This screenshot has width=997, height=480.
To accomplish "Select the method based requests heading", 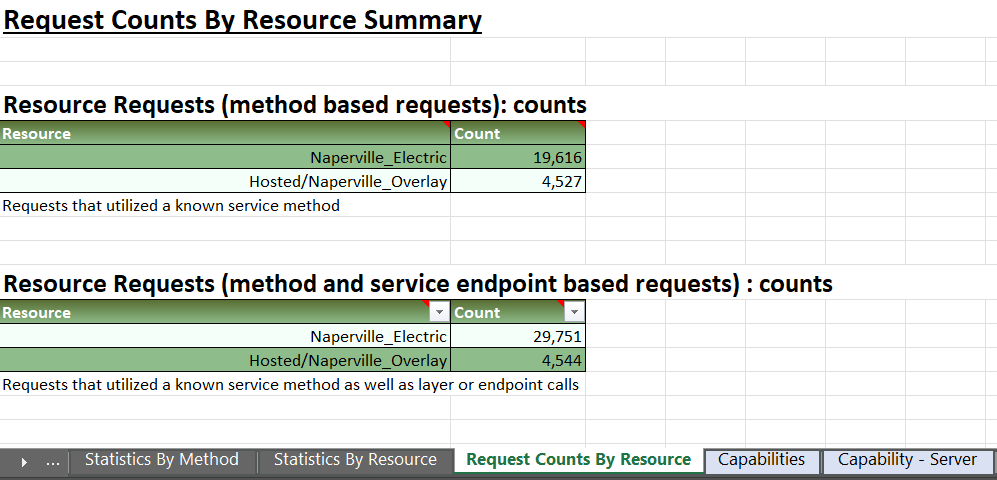I will pyautogui.click(x=294, y=104).
